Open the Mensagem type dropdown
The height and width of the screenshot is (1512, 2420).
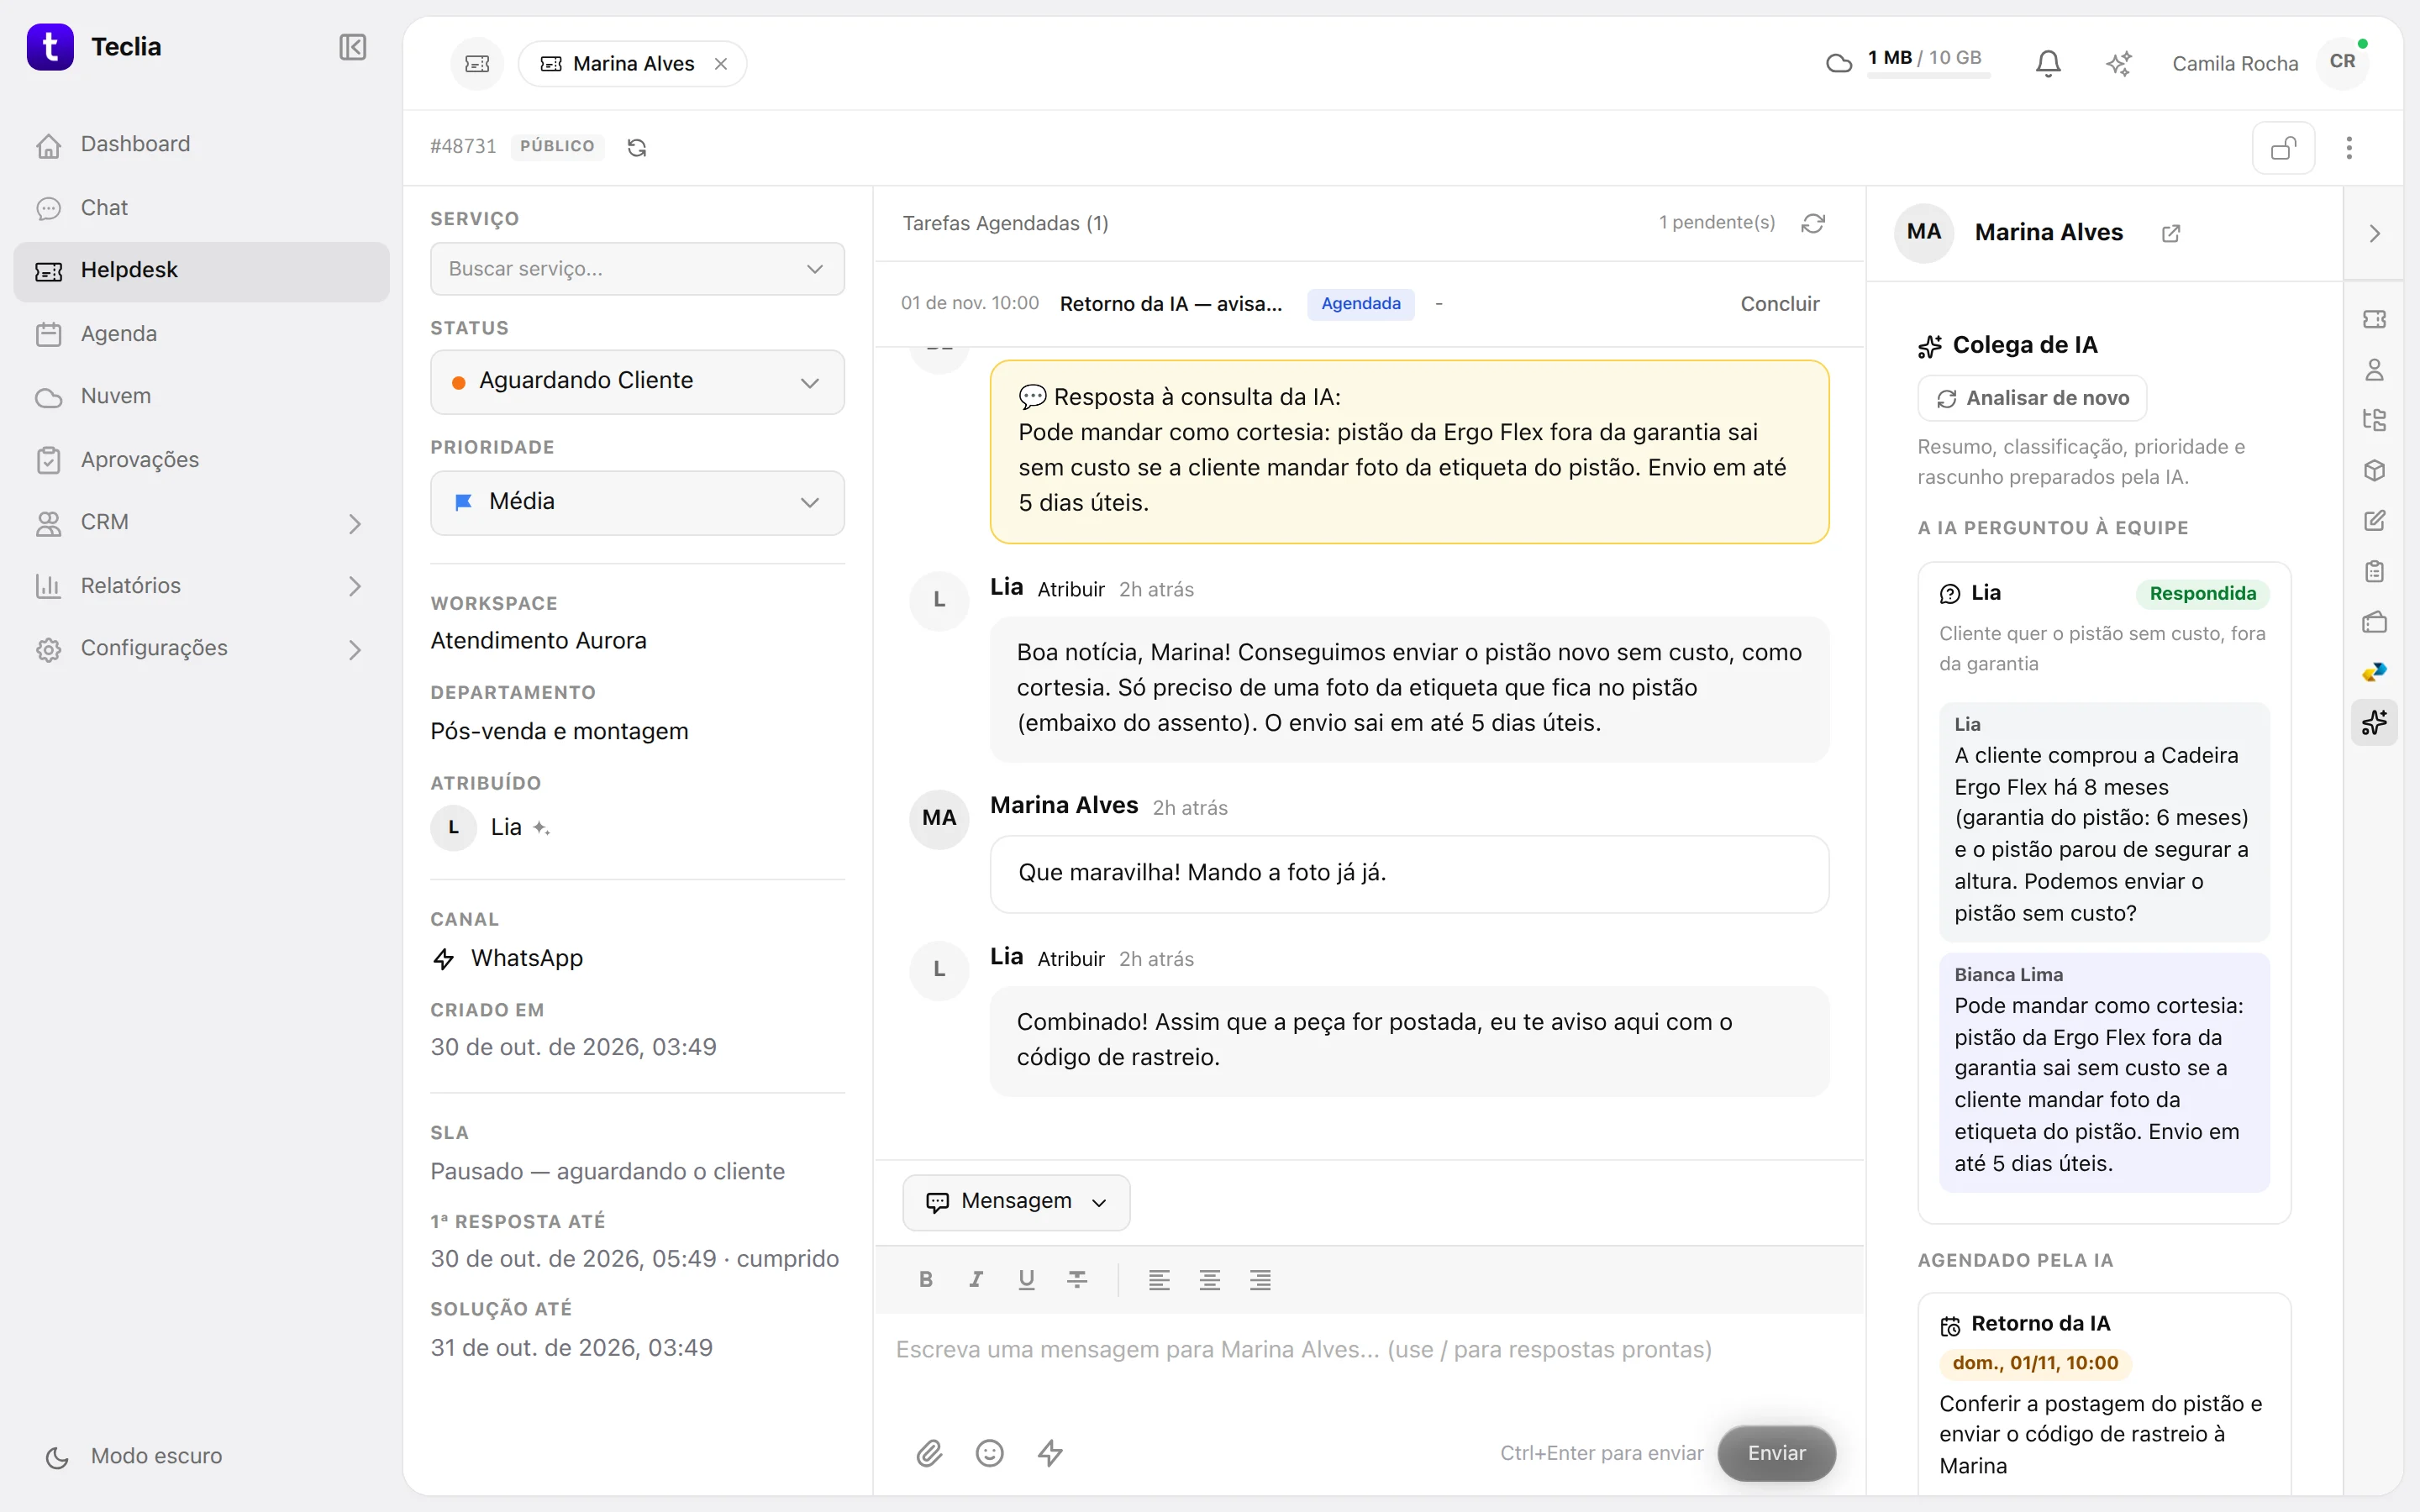(x=1016, y=1202)
